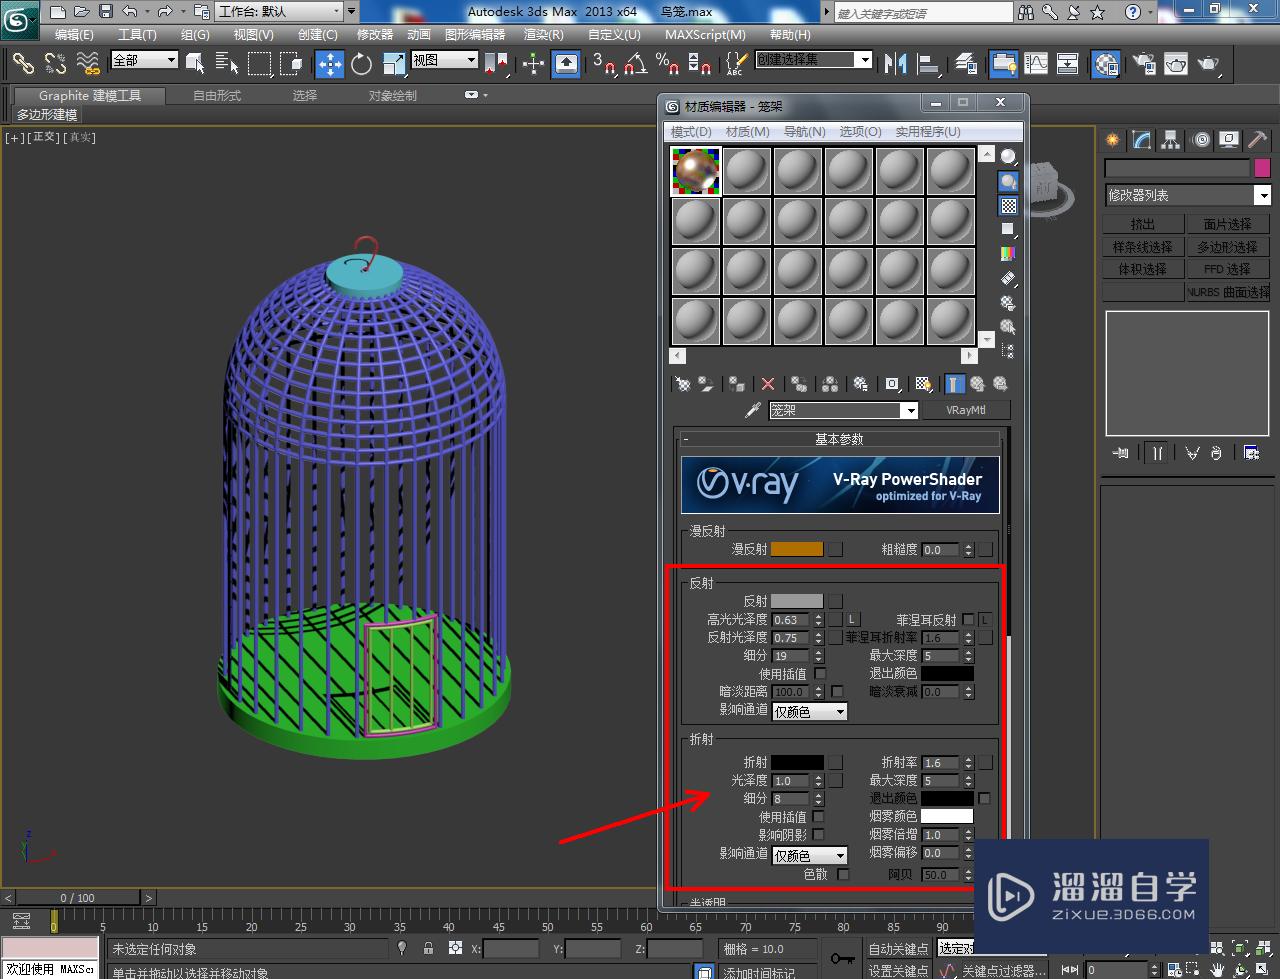Open the 模式(D) menu in material editor

click(x=691, y=131)
